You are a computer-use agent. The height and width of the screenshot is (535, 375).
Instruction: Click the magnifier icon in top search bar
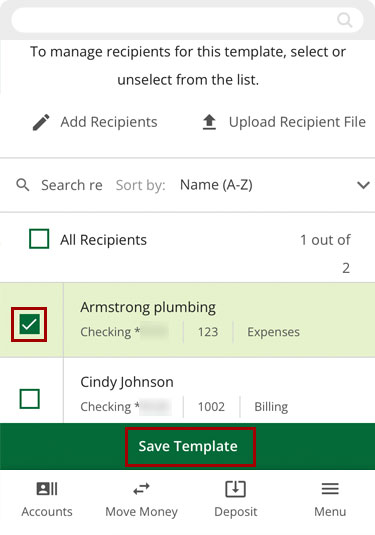click(x=344, y=20)
